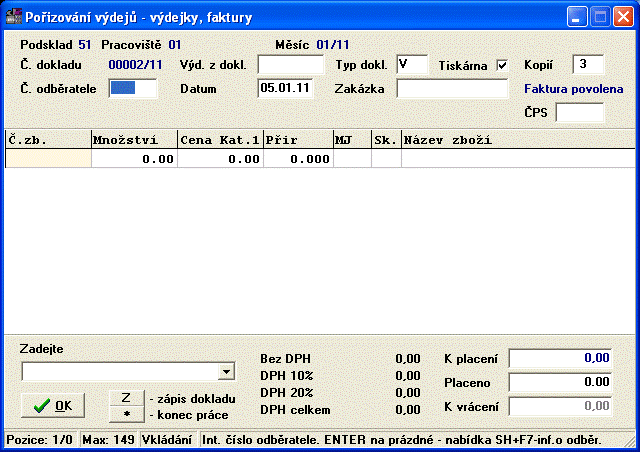Viewport: 640px width, 452px height.
Task: Click the Přir column header
Action: [x=298, y=140]
